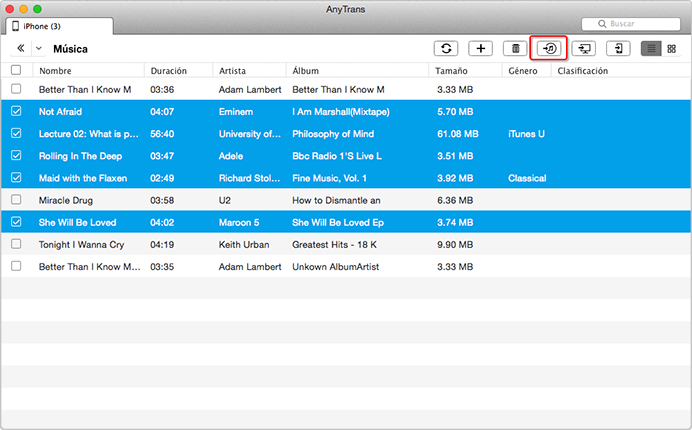Check the first Better Than I Know M checkbox
The image size is (692, 430).
click(x=16, y=89)
